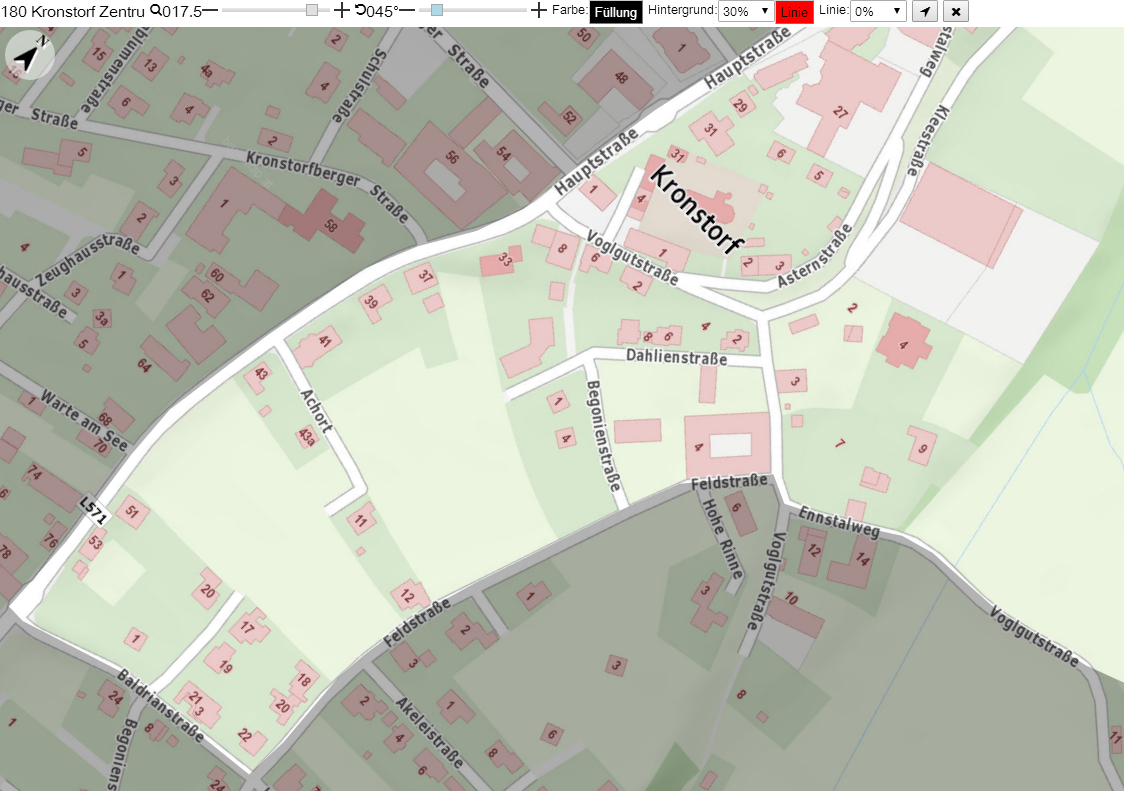Open the Hintergrund 30% dropdown
The width and height of the screenshot is (1124, 791).
[x=746, y=11]
